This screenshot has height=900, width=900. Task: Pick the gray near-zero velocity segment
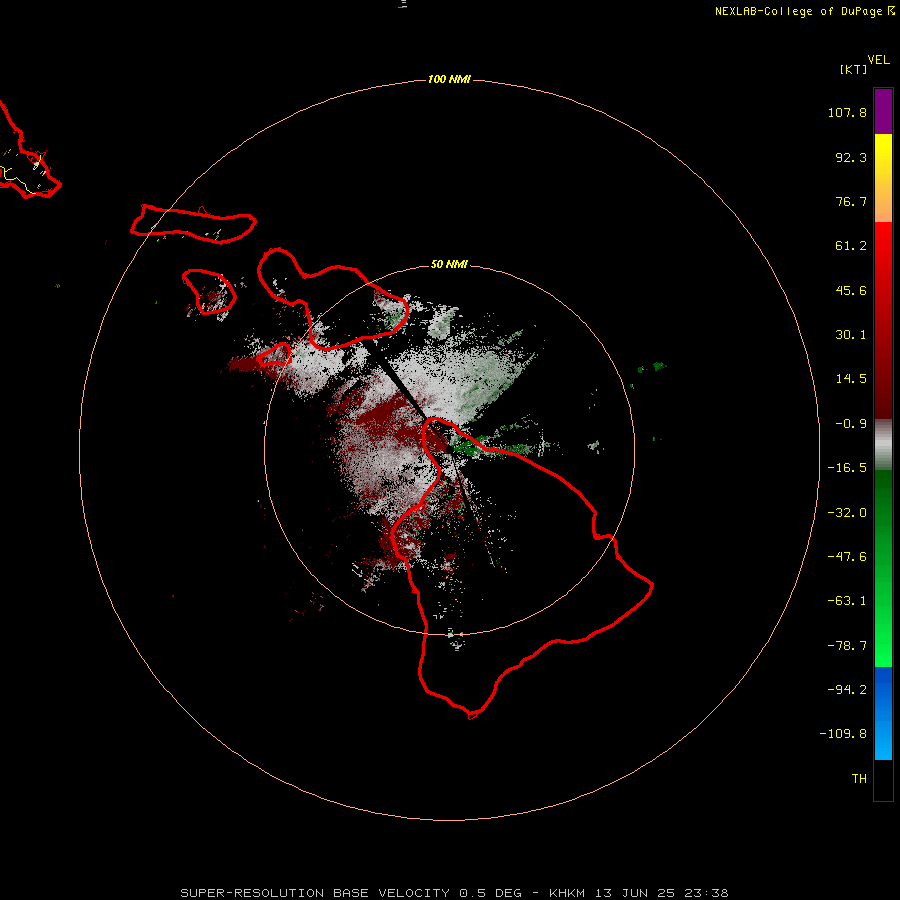point(883,445)
